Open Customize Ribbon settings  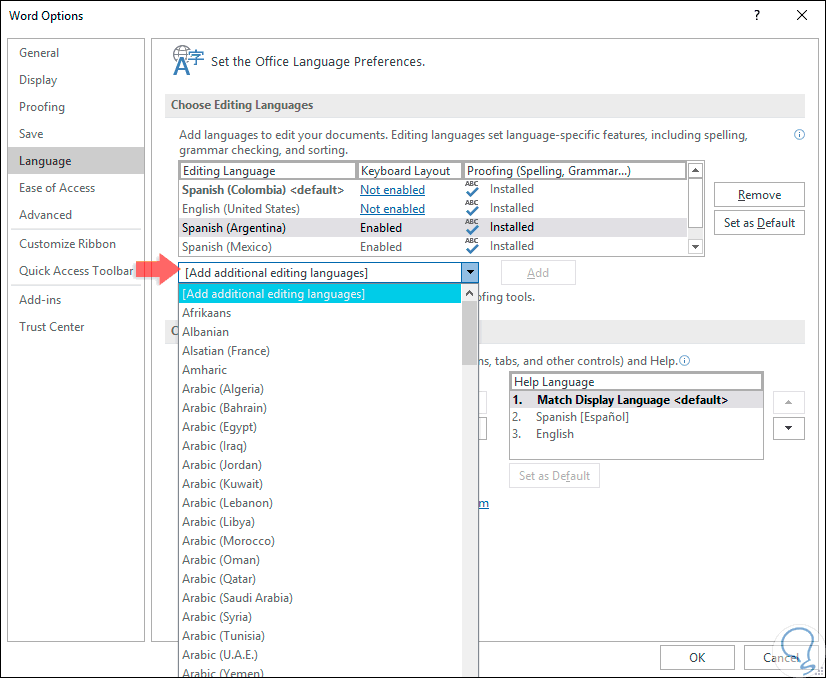tap(76, 244)
